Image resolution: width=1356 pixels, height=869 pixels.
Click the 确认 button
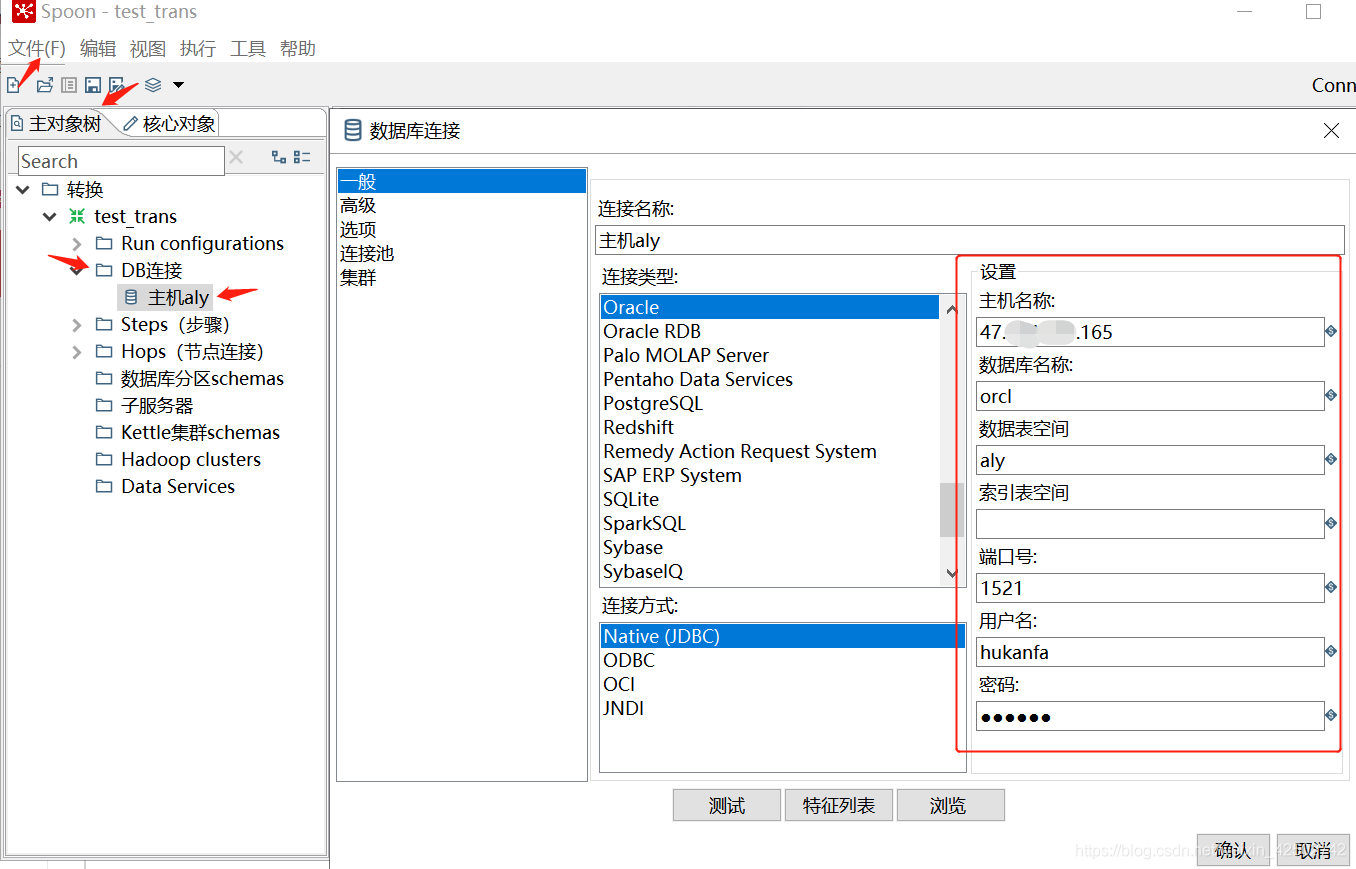pos(1233,850)
